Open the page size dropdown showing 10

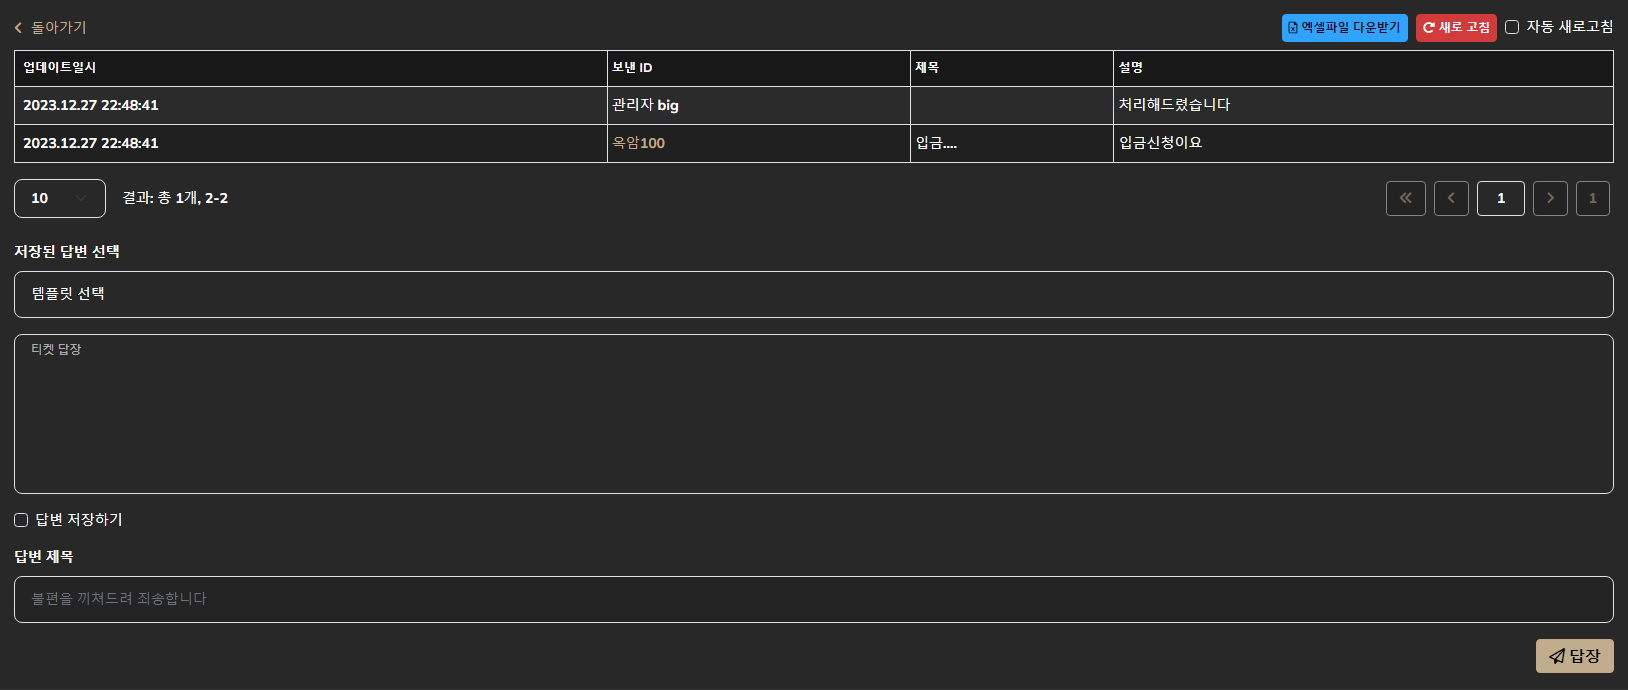(60, 198)
